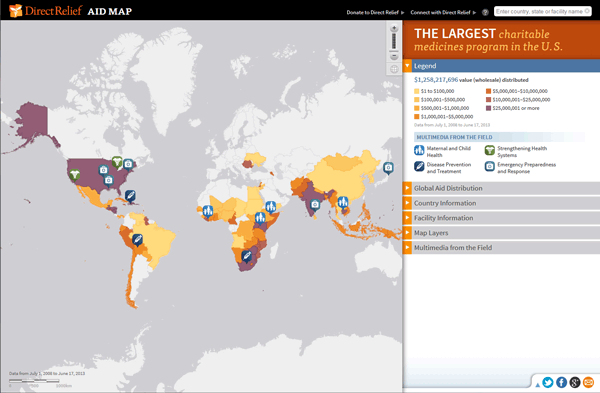Screen dimensions: 600x393
Task: Expand Facility Information section
Action: [x=501, y=218]
